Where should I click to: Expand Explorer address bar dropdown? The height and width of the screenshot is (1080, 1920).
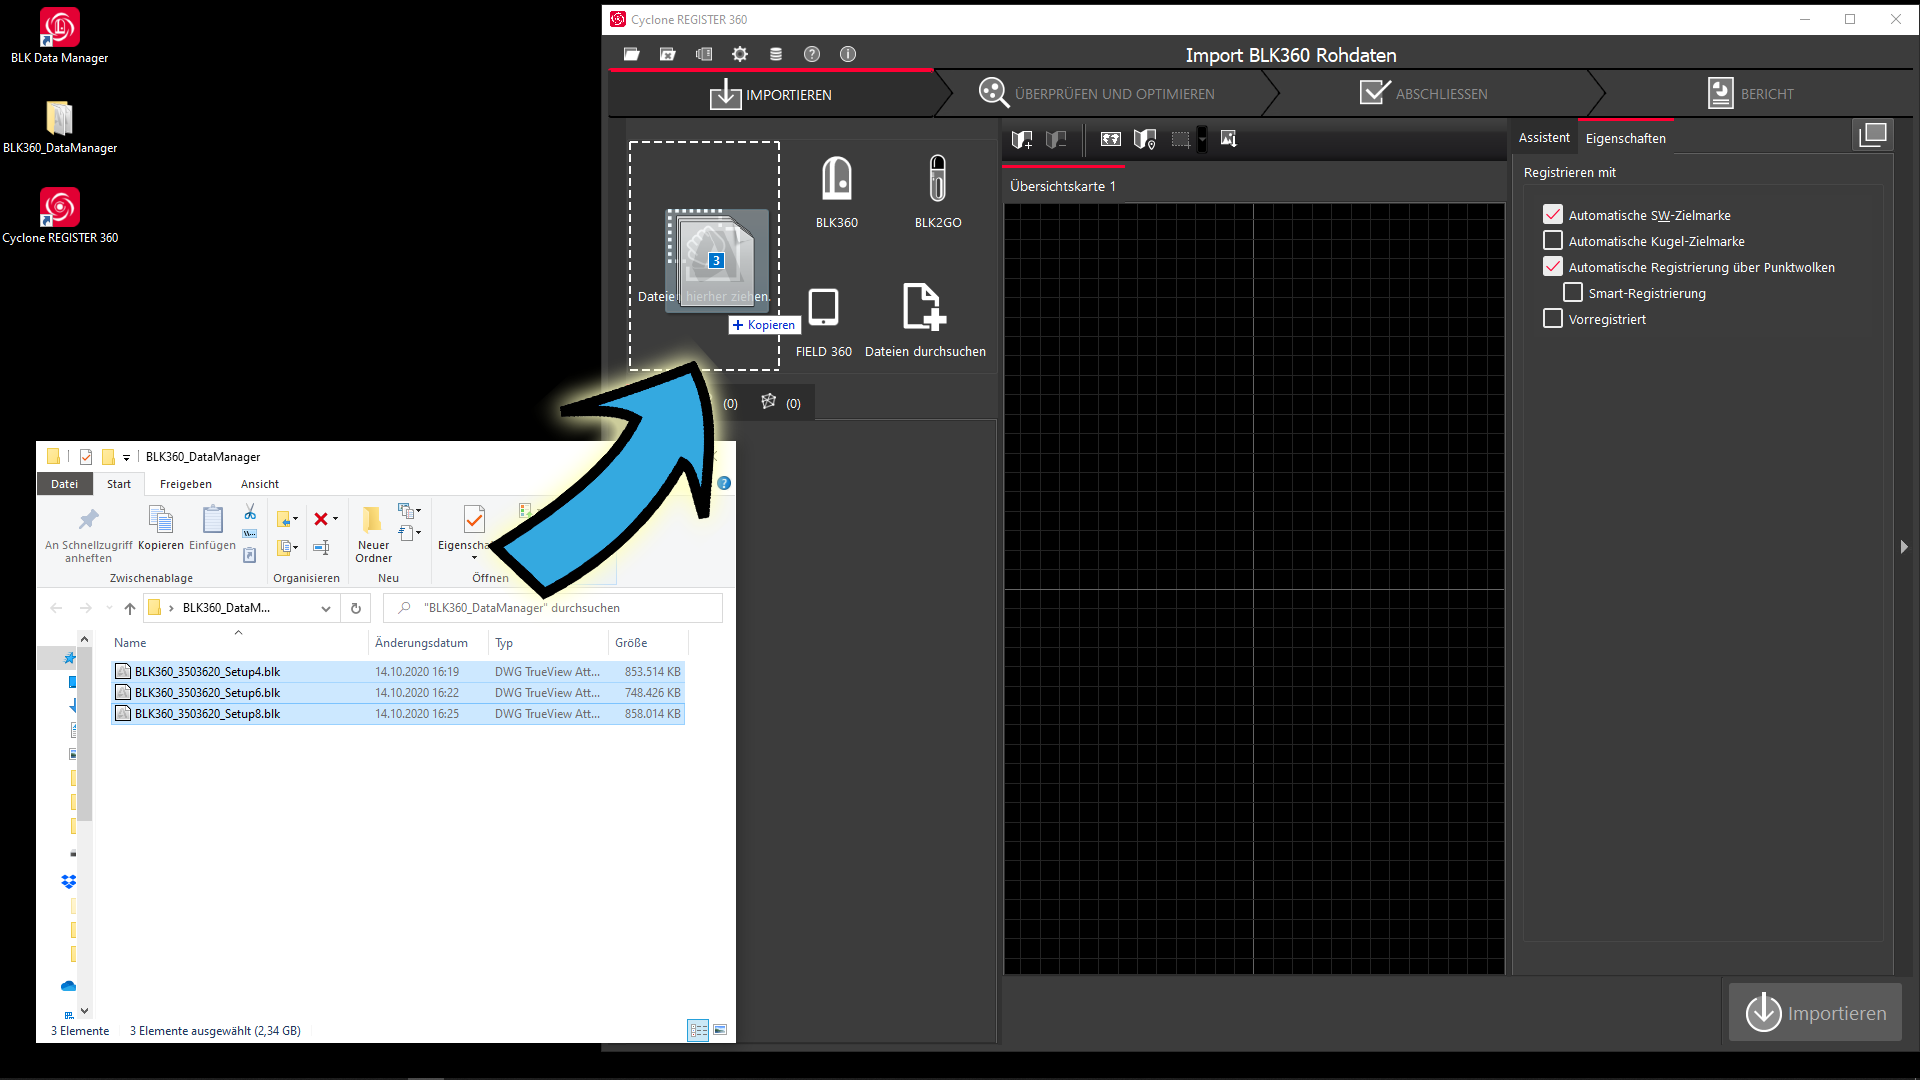326,608
